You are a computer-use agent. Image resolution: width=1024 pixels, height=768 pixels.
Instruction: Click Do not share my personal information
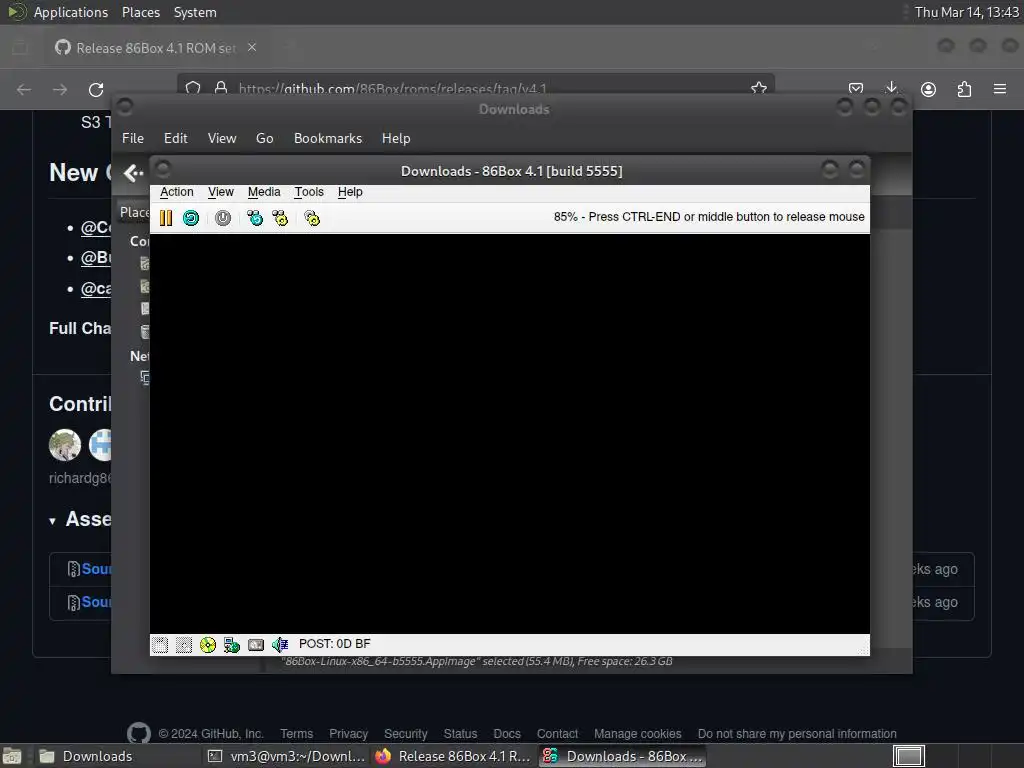[x=797, y=734]
